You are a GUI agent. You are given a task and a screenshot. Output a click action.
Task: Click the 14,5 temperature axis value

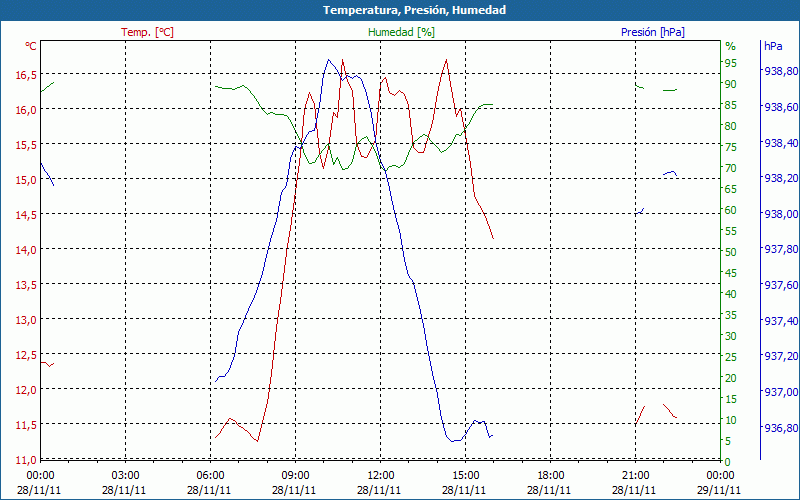(27, 215)
